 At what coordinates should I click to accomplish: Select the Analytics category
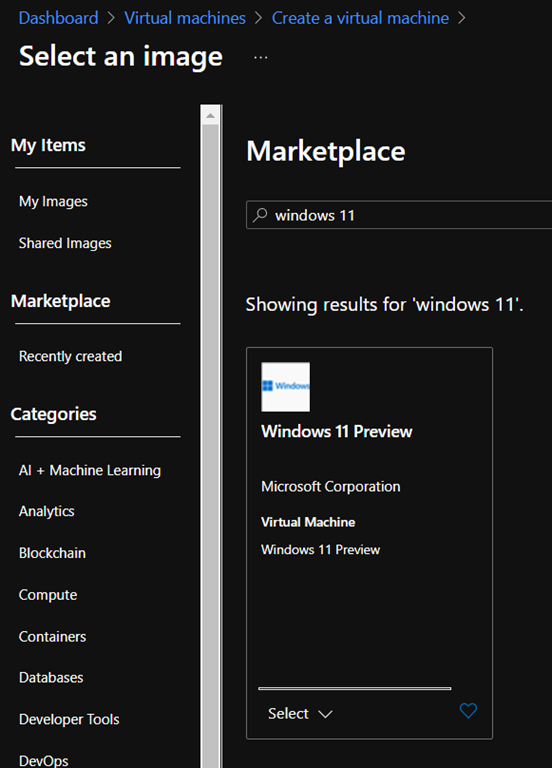(47, 511)
